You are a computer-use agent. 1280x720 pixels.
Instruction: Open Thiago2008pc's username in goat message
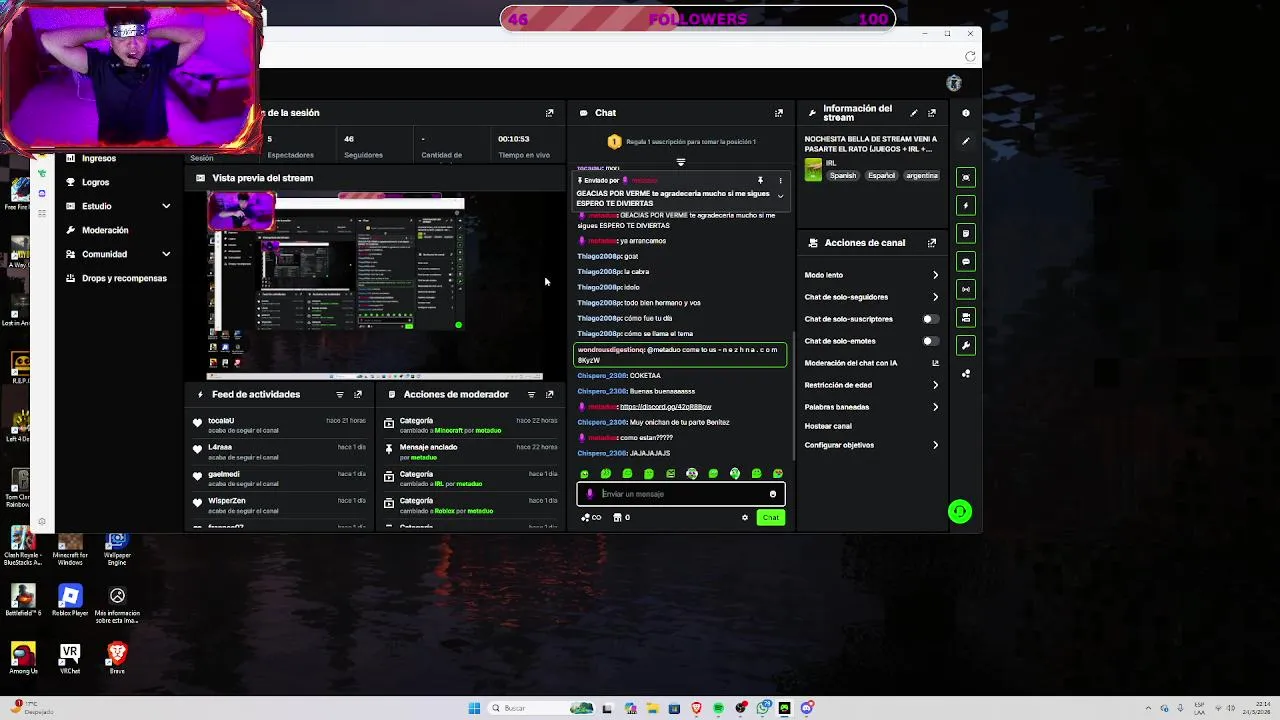pos(598,256)
